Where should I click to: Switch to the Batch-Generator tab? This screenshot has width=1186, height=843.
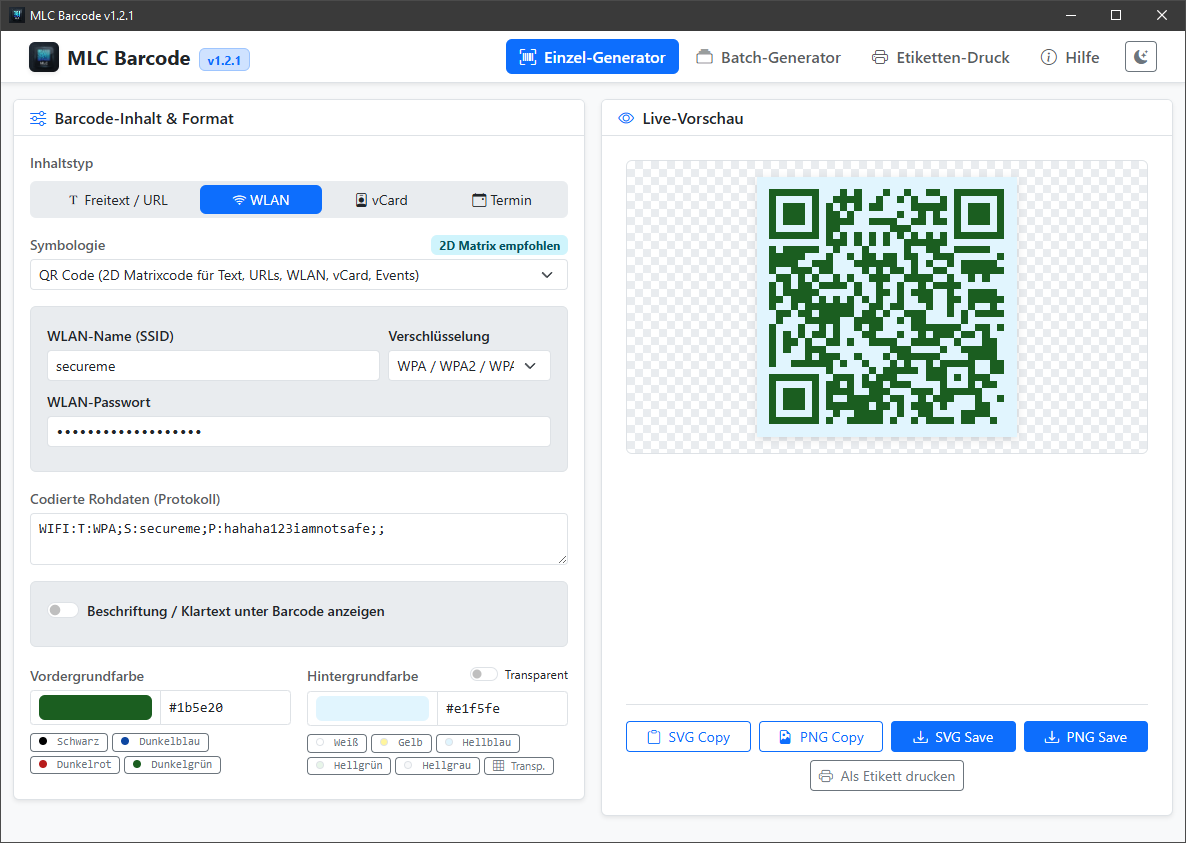[x=768, y=57]
